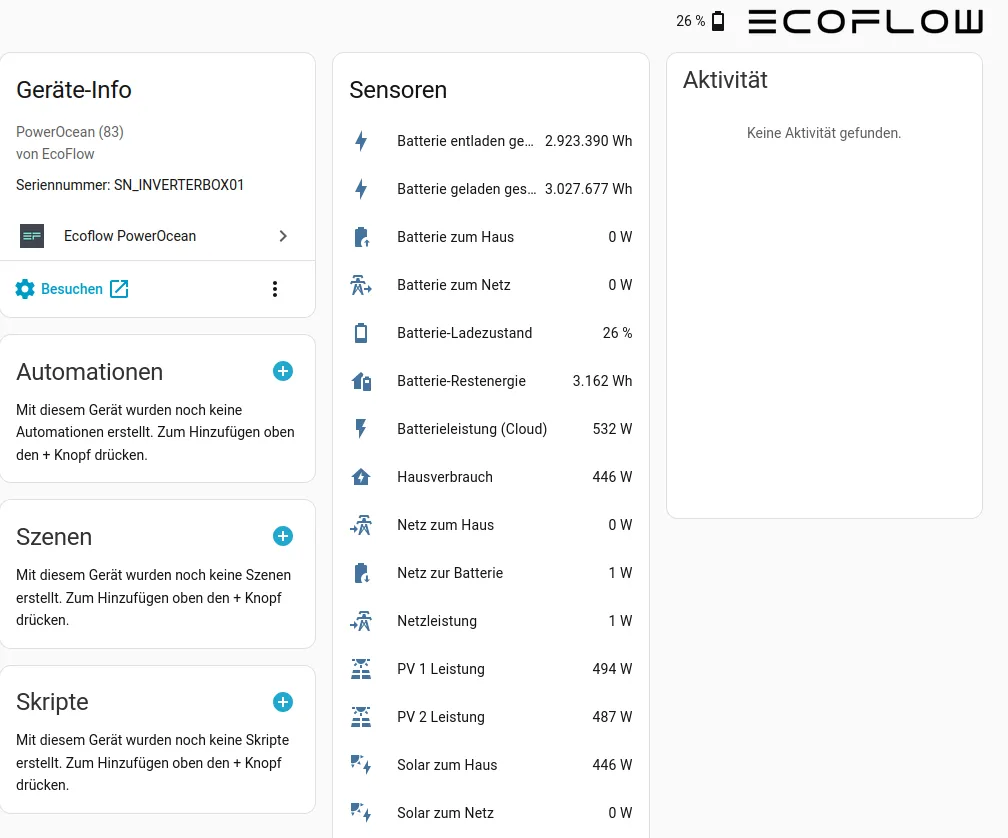Click the Batterie geladen gesamt lightning icon
The image size is (1008, 838).
(x=361, y=189)
